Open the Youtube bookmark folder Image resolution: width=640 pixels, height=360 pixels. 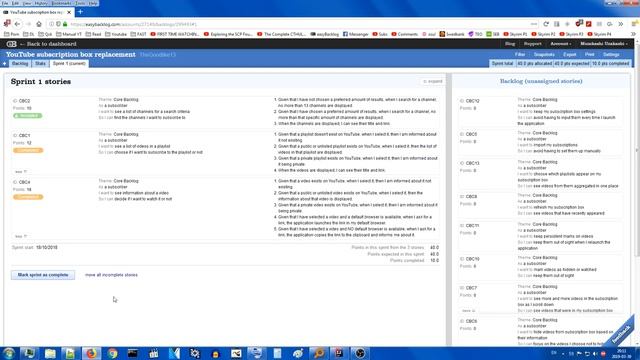pyautogui.click(x=116, y=34)
